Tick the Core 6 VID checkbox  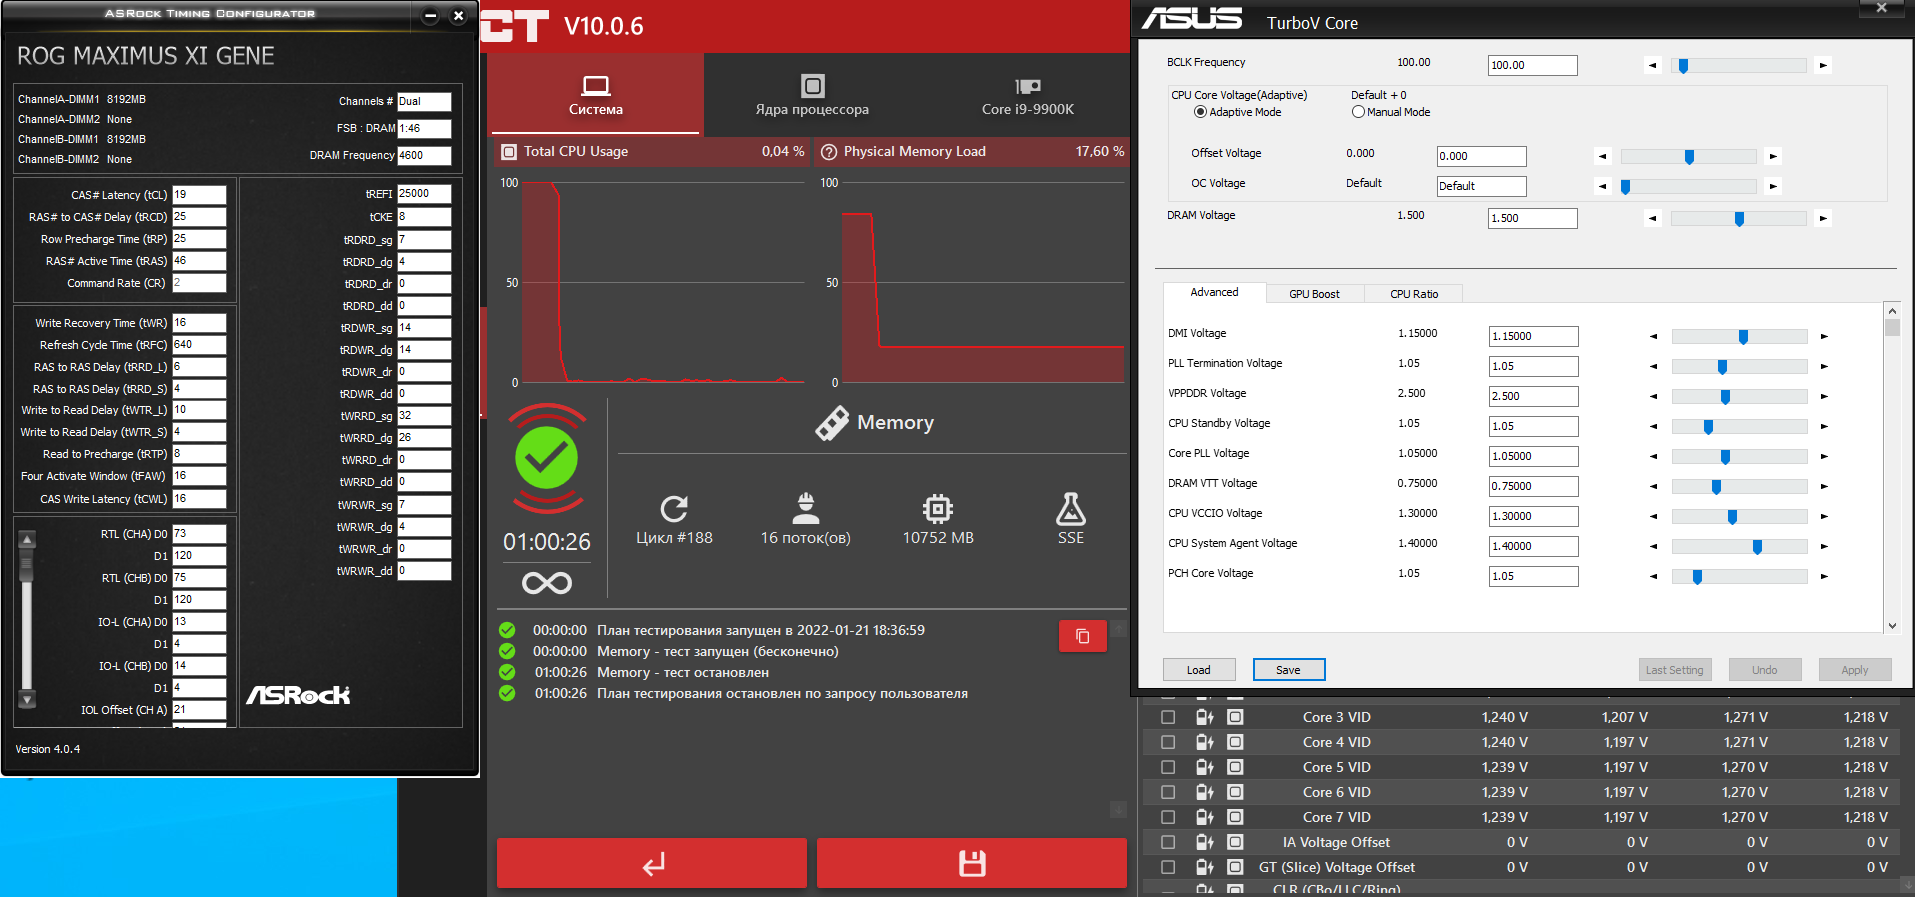pos(1168,792)
